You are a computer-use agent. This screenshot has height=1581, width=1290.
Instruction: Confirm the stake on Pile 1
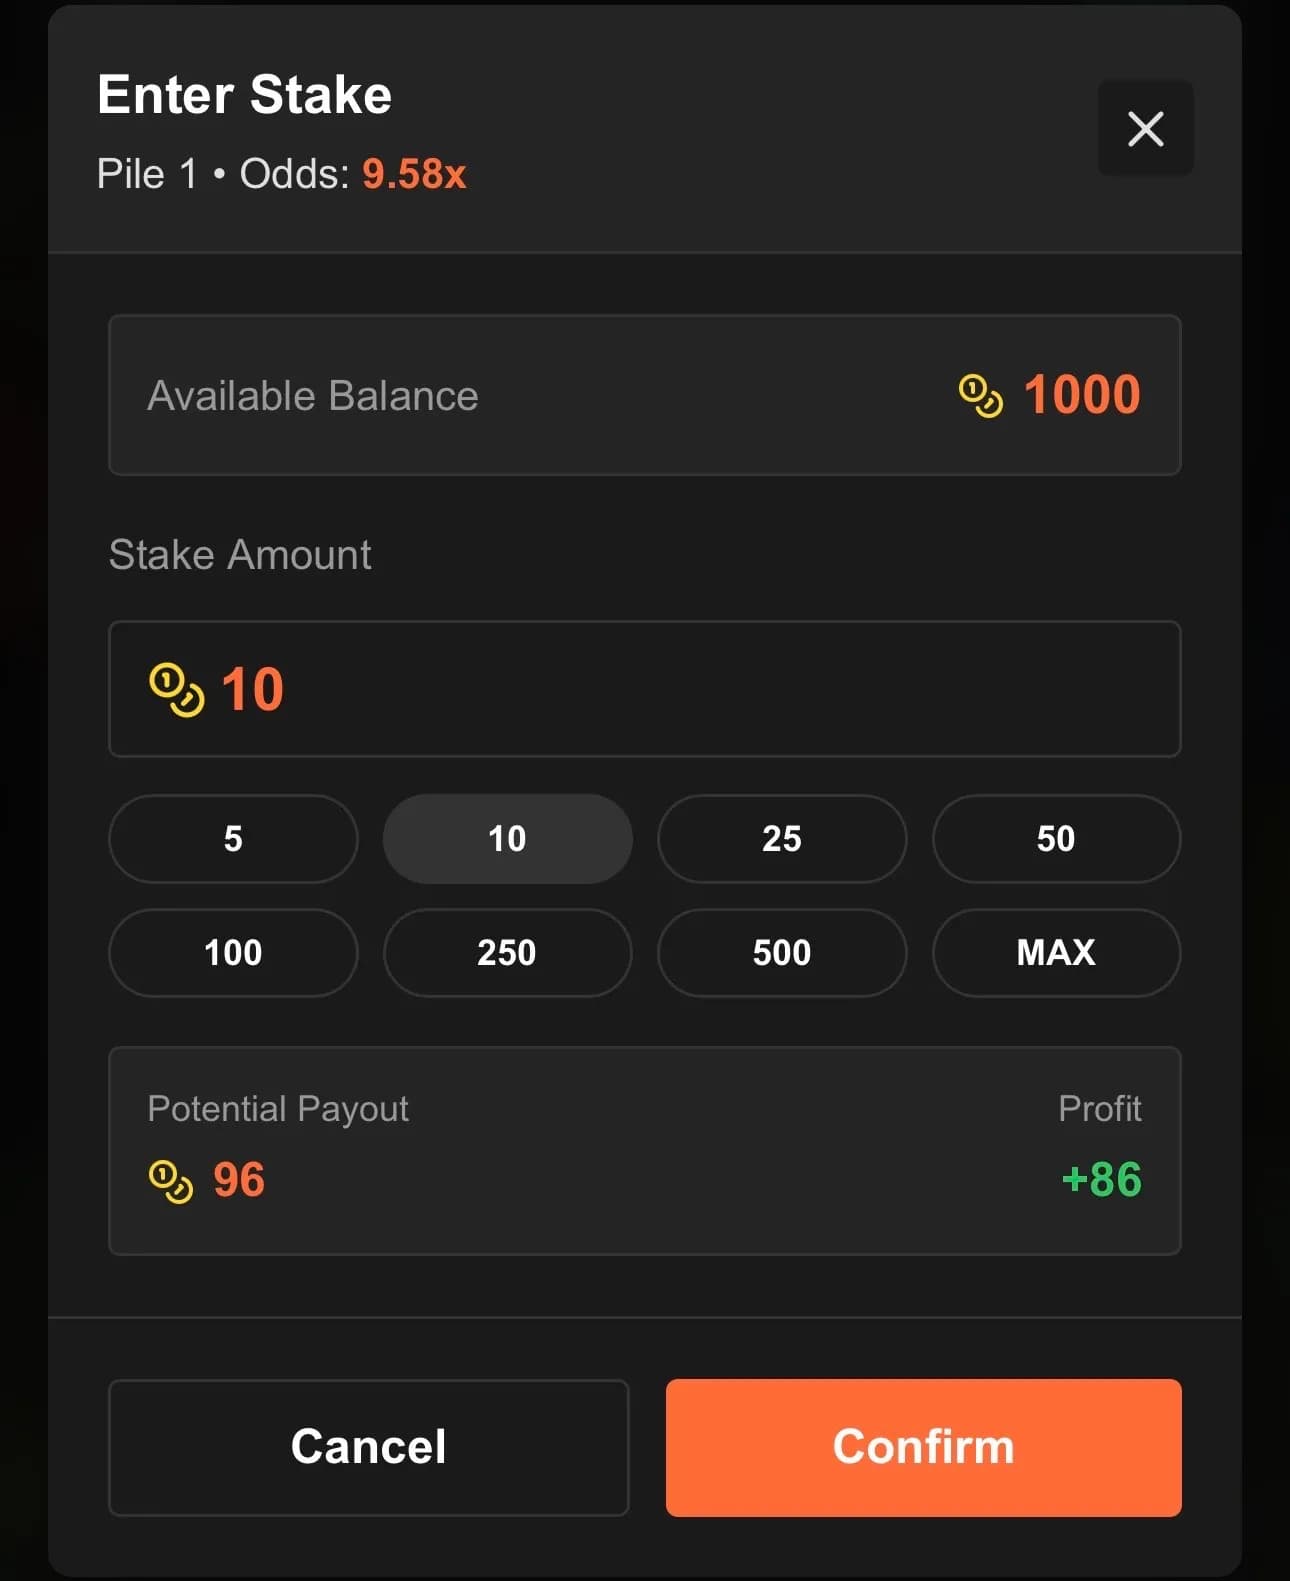tap(923, 1447)
